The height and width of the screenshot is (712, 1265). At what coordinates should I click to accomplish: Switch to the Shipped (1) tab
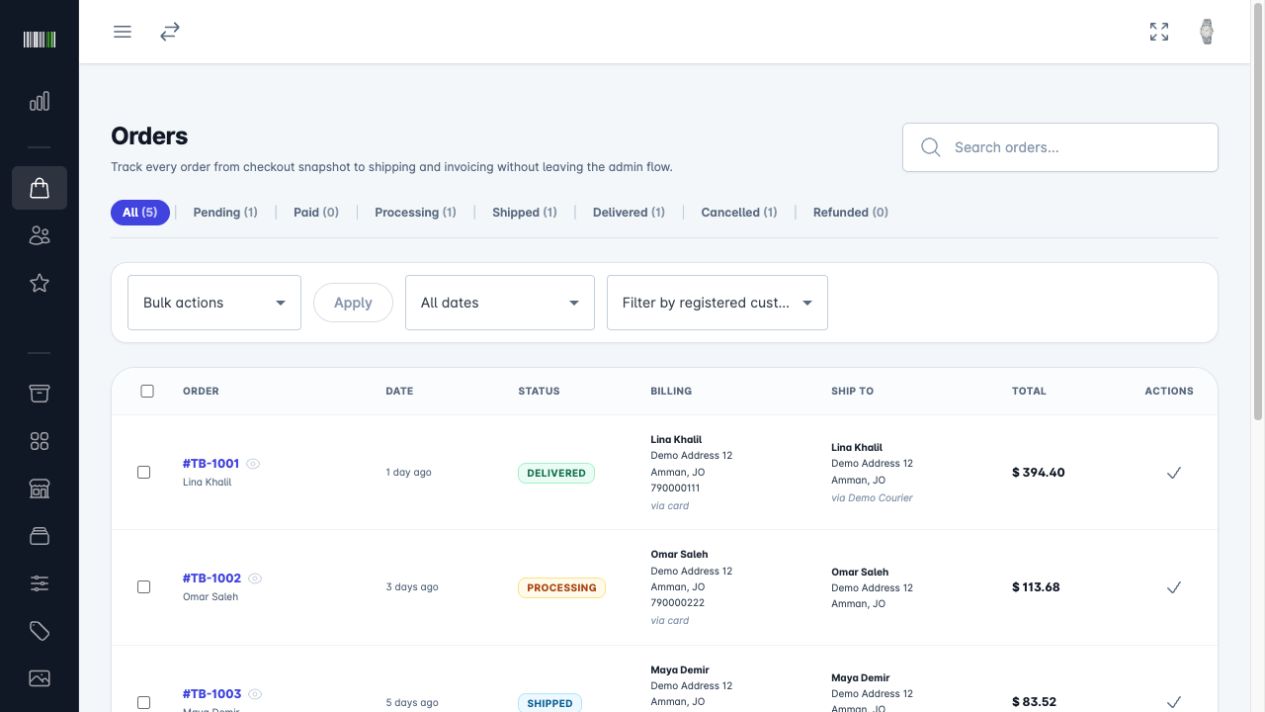click(524, 212)
